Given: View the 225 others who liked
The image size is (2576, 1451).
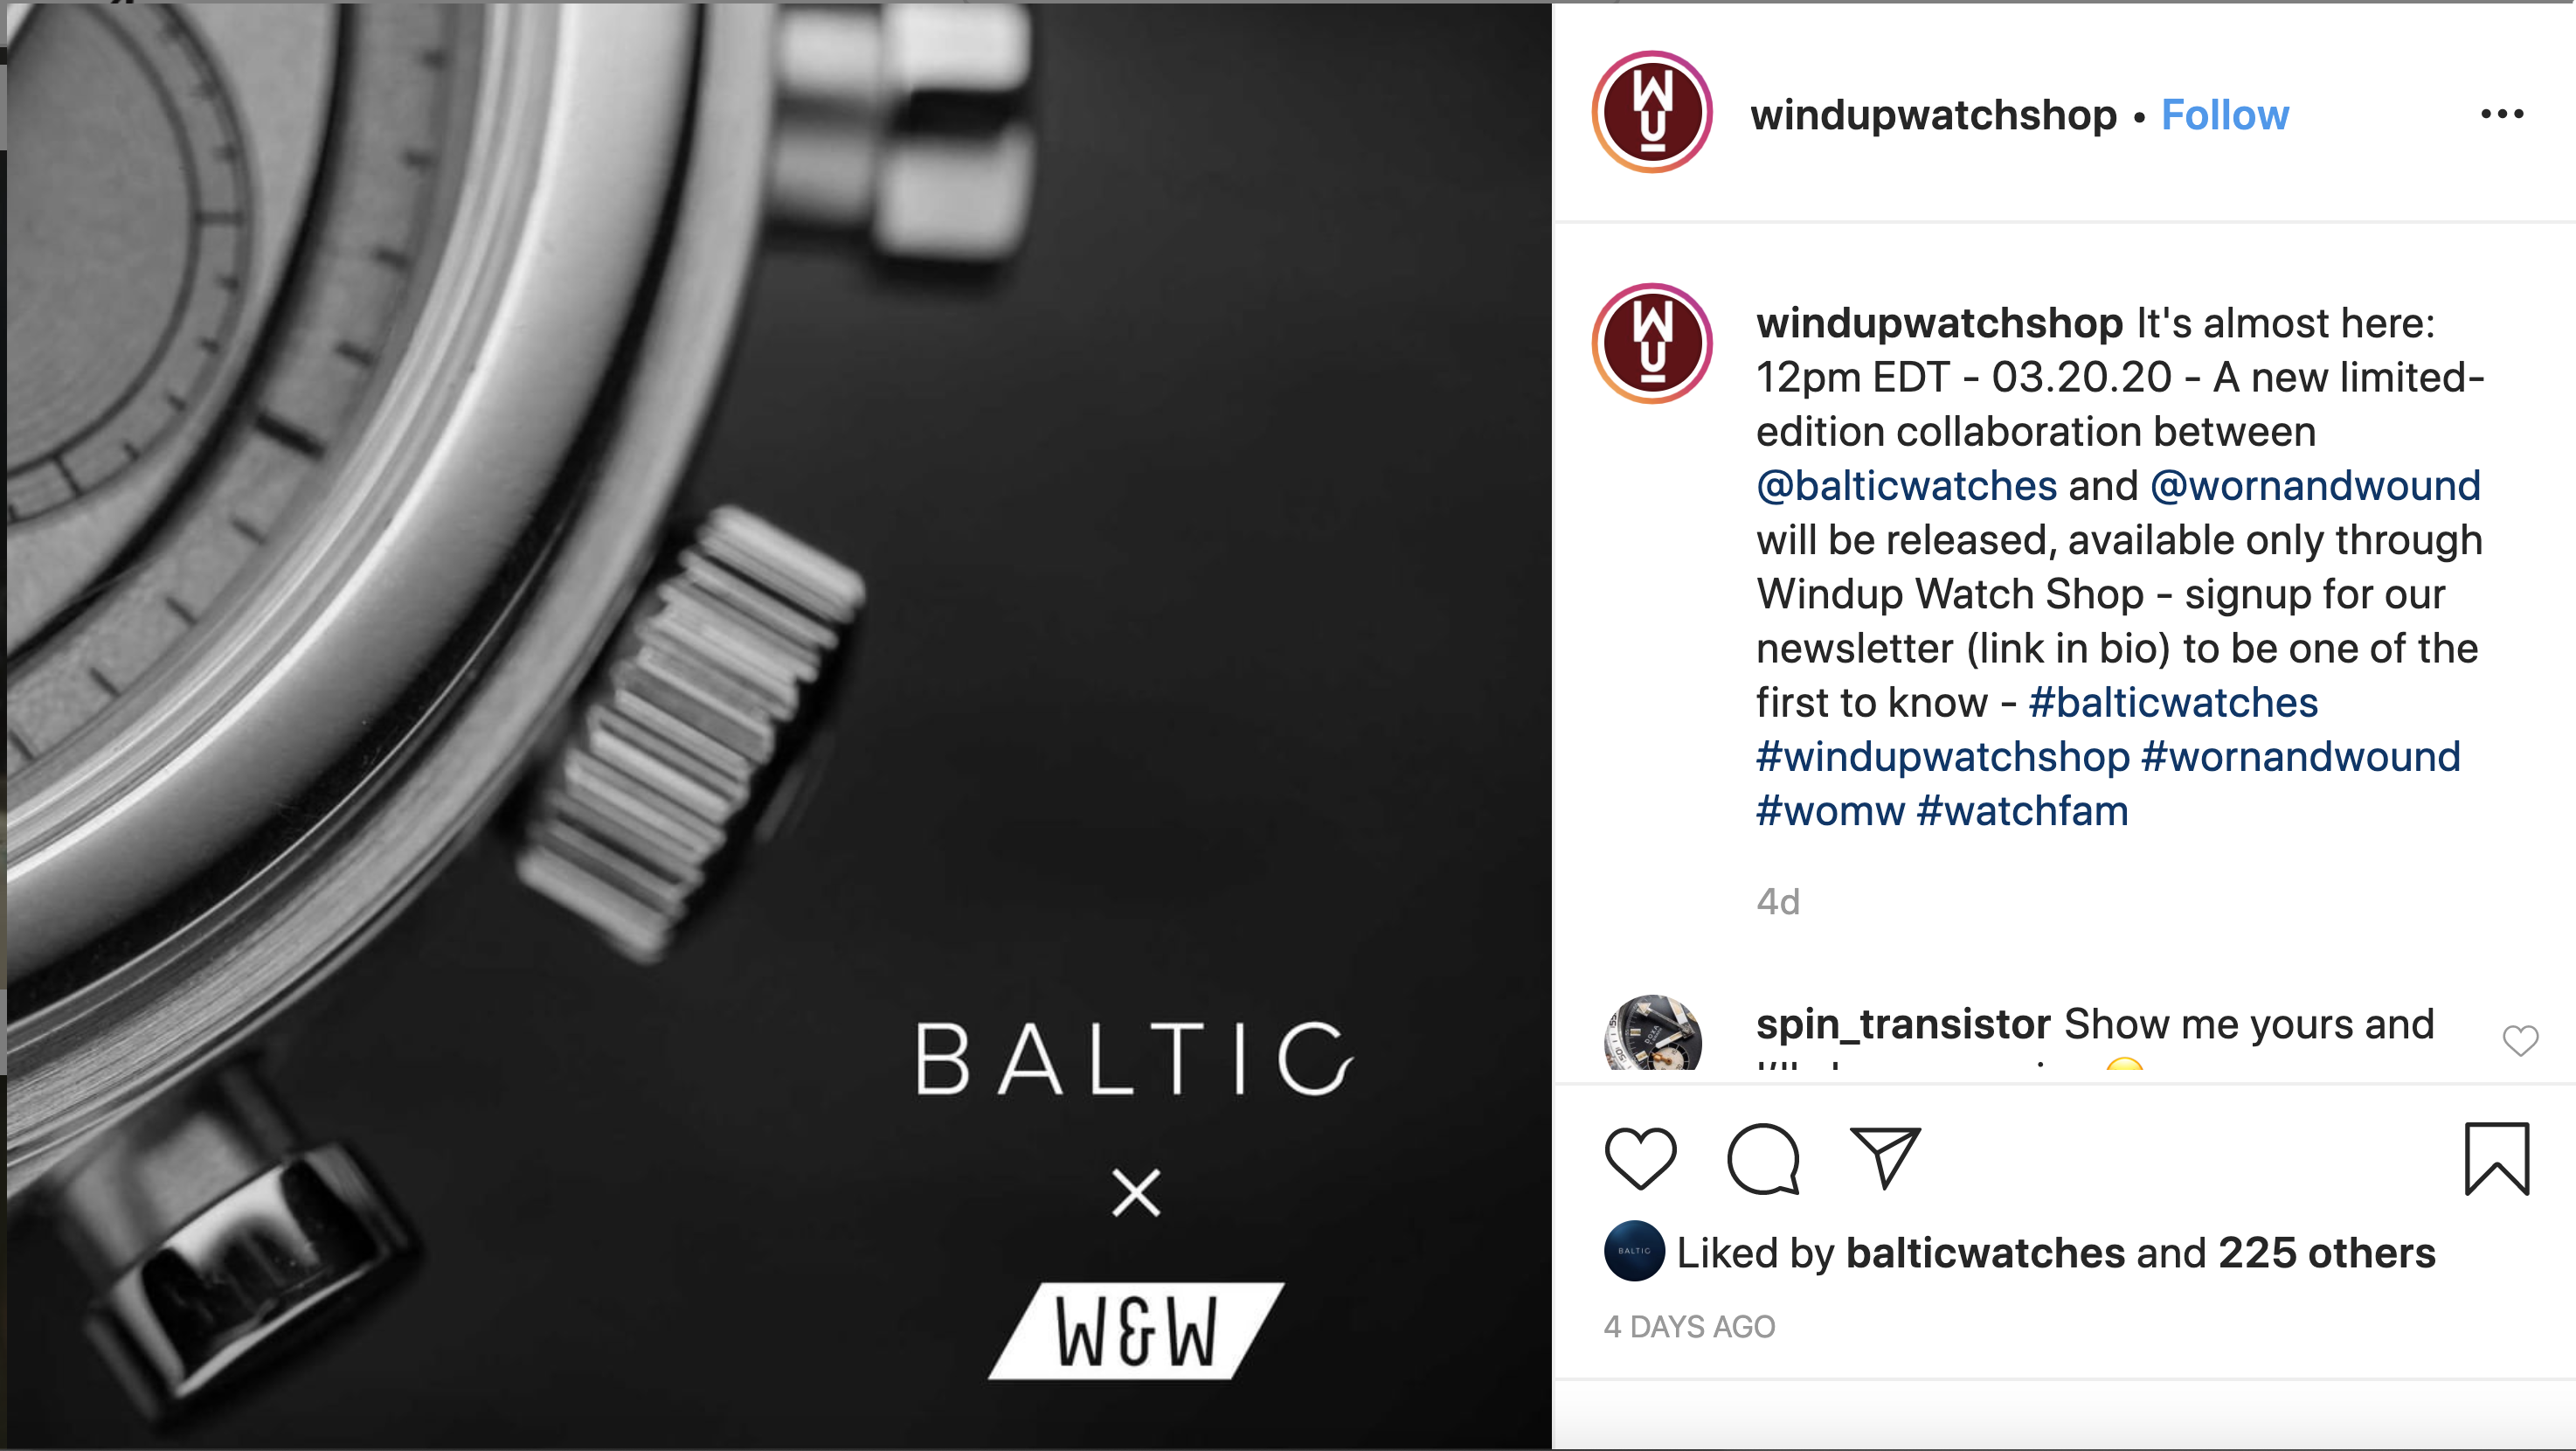Looking at the screenshot, I should pyautogui.click(x=2326, y=1253).
